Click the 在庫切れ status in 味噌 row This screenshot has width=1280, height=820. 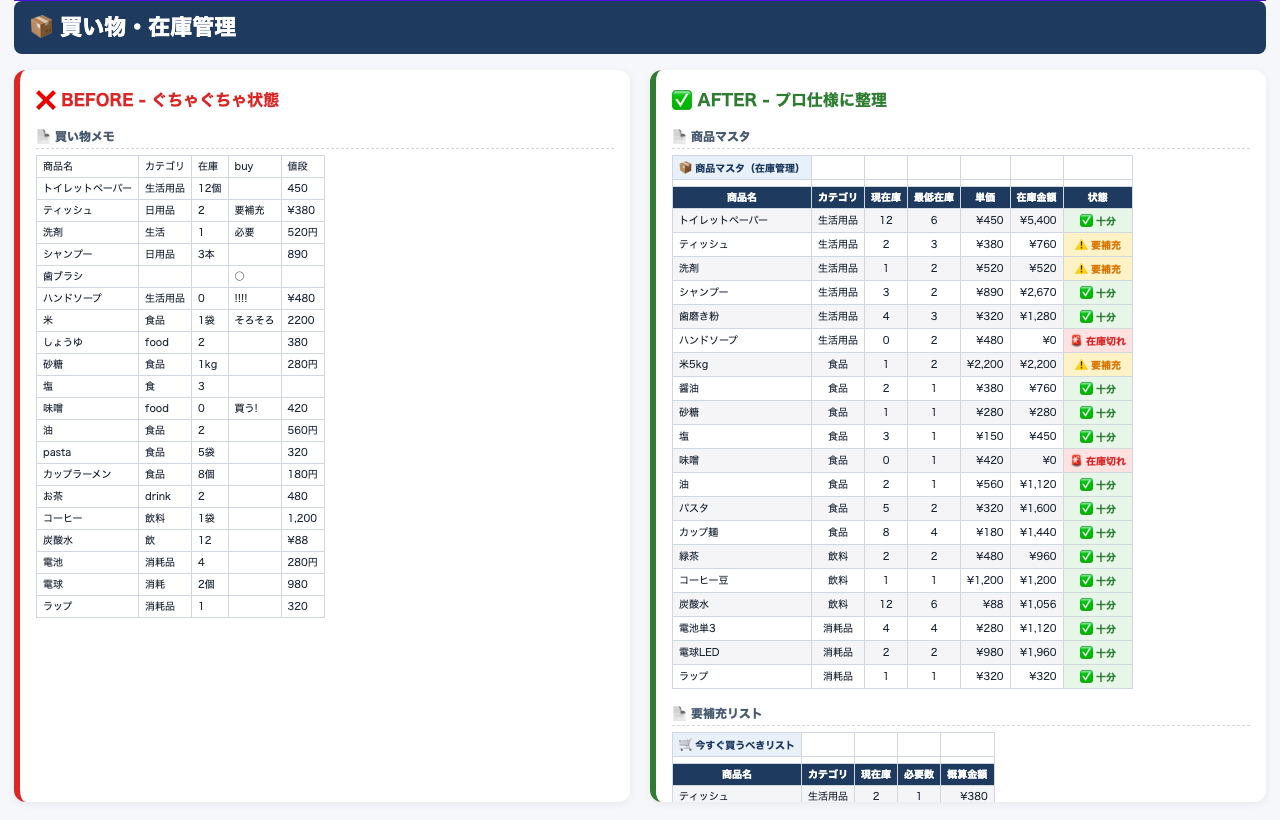pyautogui.click(x=1098, y=461)
